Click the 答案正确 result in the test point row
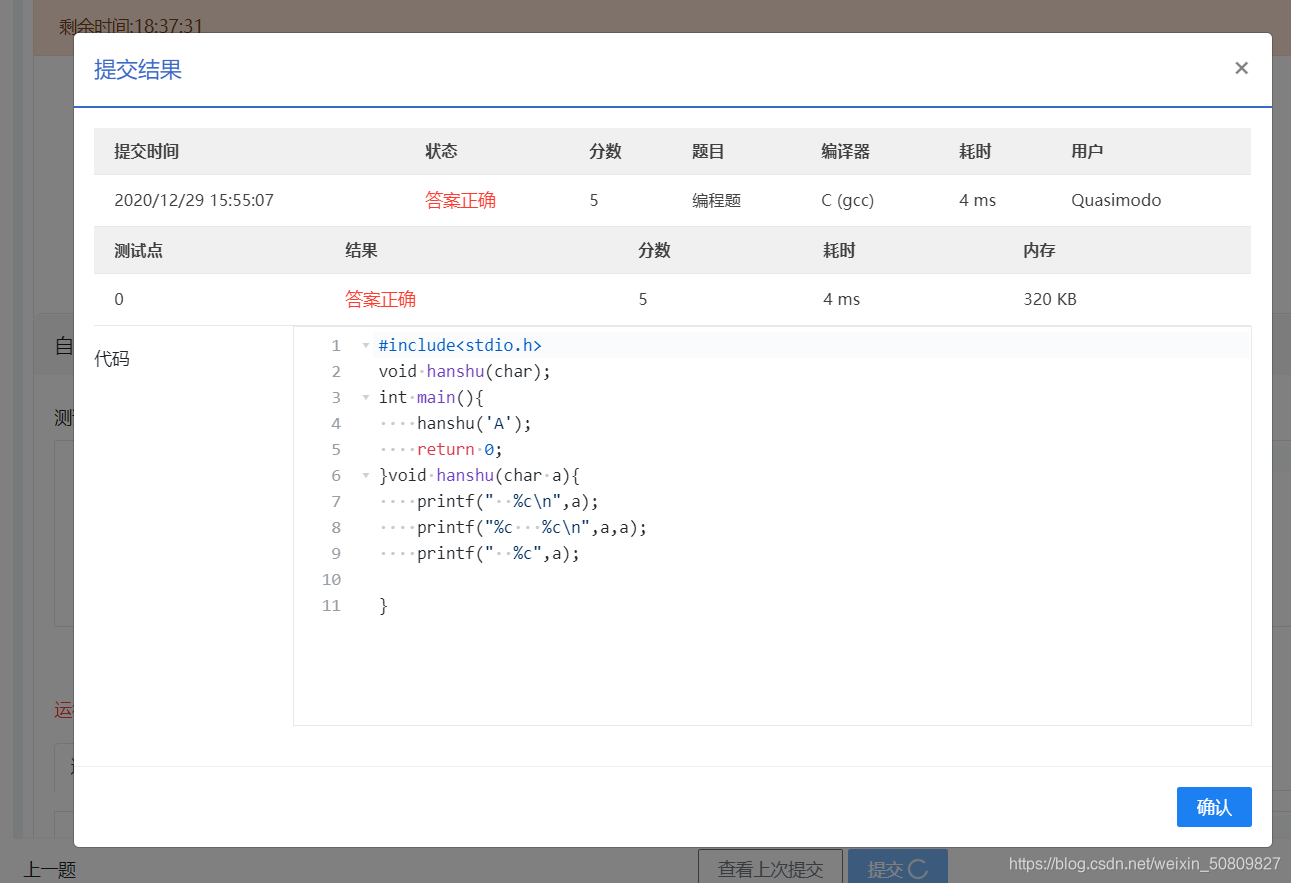This screenshot has height=883, width=1291. pyautogui.click(x=380, y=299)
